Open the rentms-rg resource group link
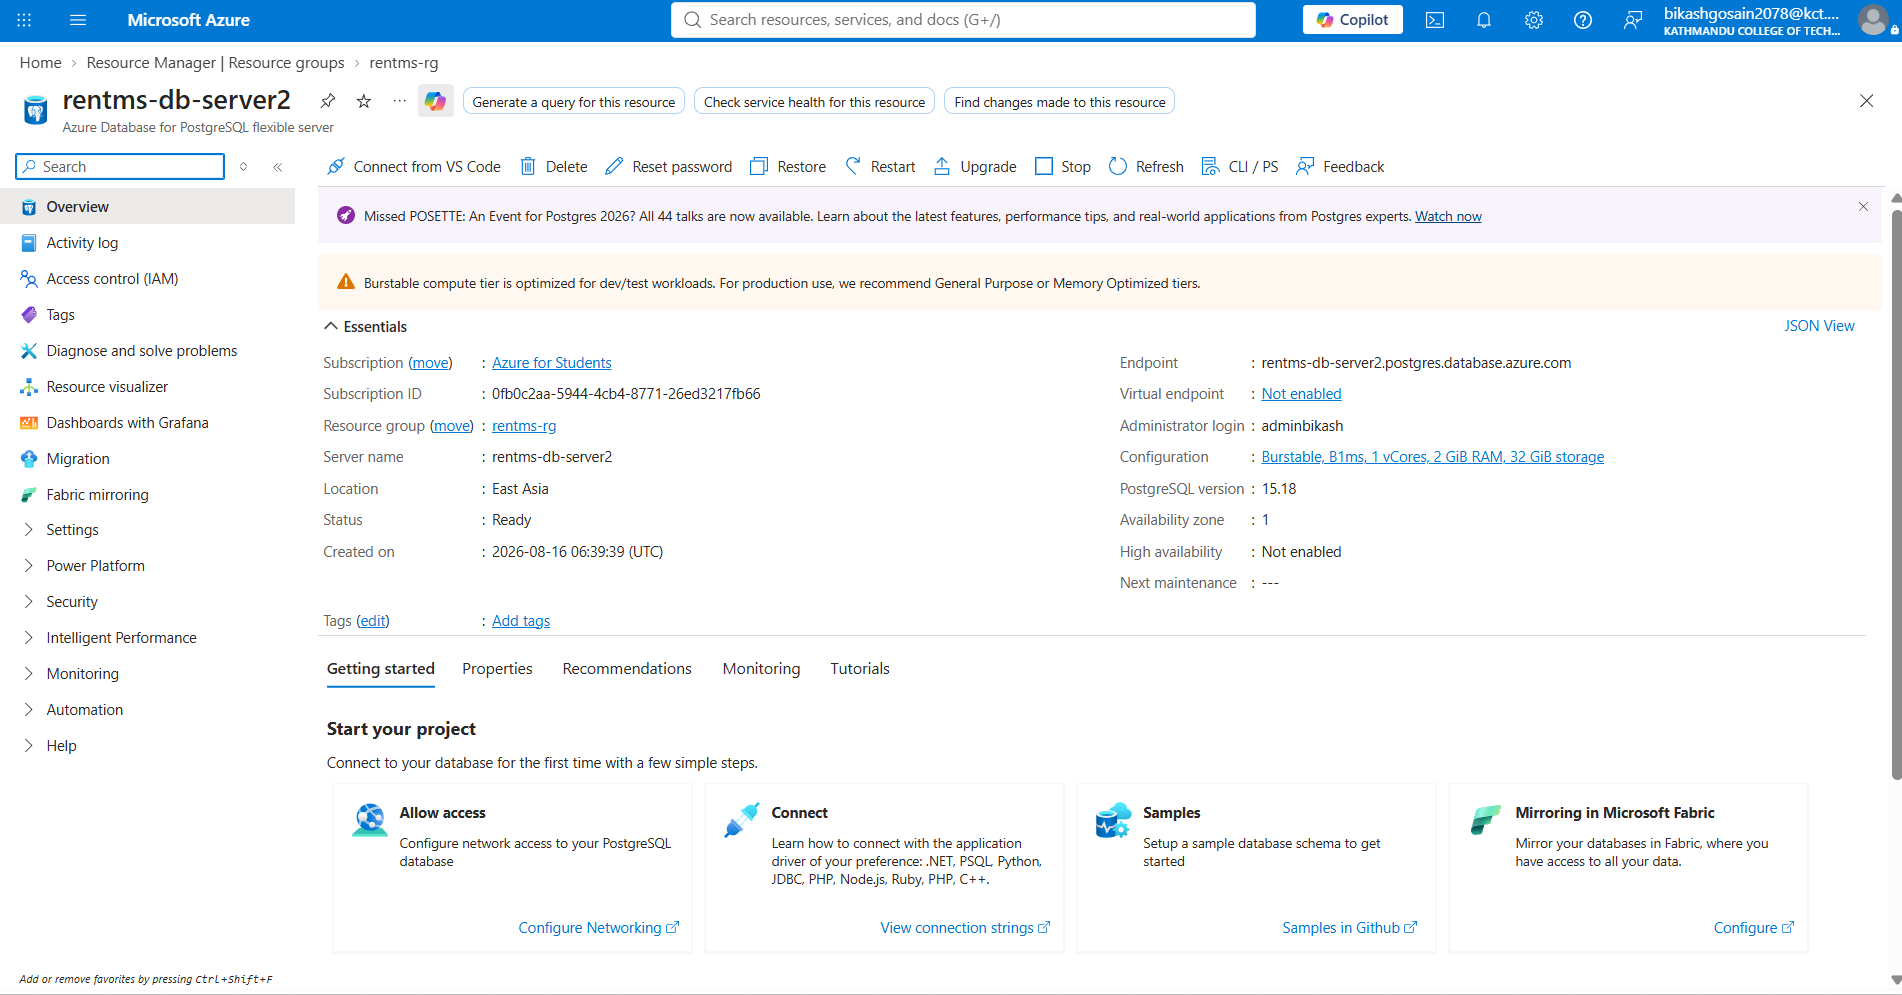This screenshot has height=995, width=1902. point(524,426)
